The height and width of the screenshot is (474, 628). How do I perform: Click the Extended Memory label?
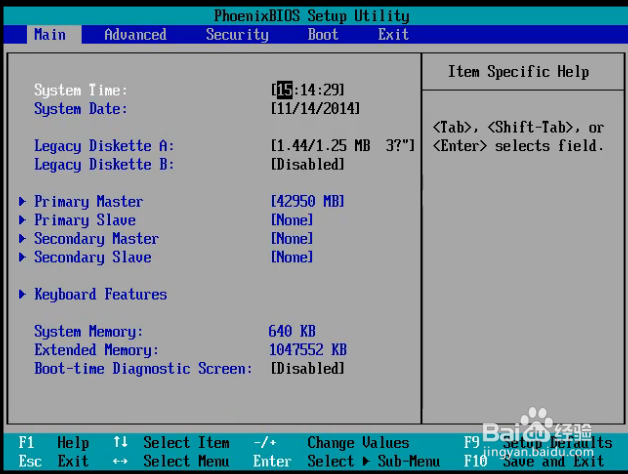[x=97, y=350]
